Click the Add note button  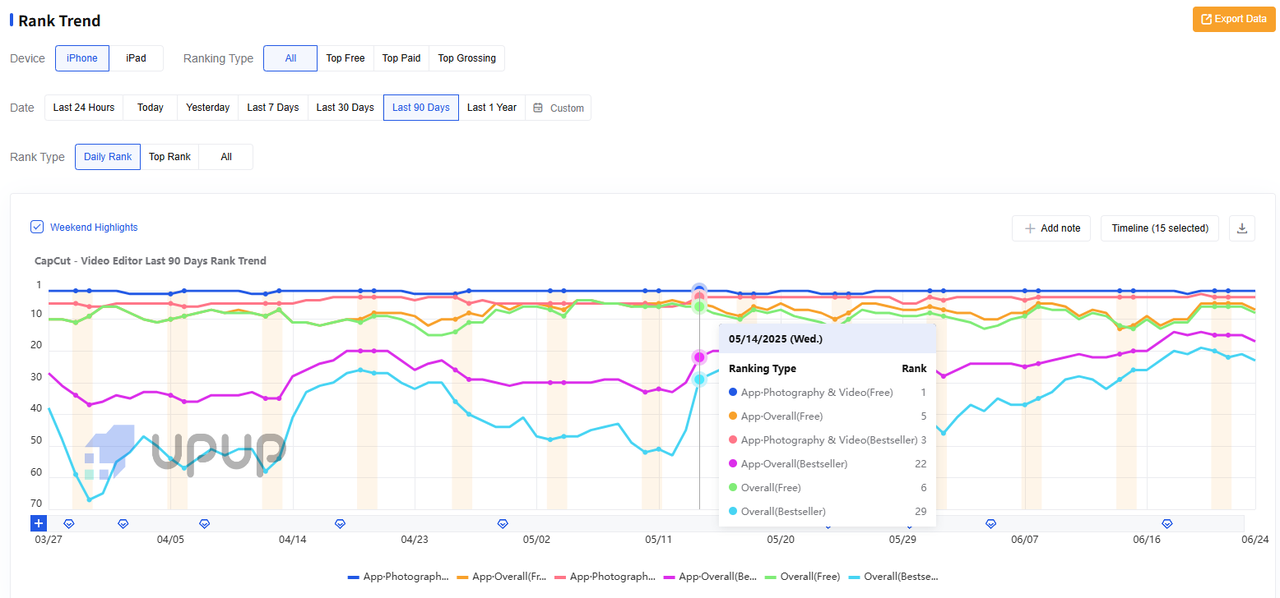(1051, 228)
